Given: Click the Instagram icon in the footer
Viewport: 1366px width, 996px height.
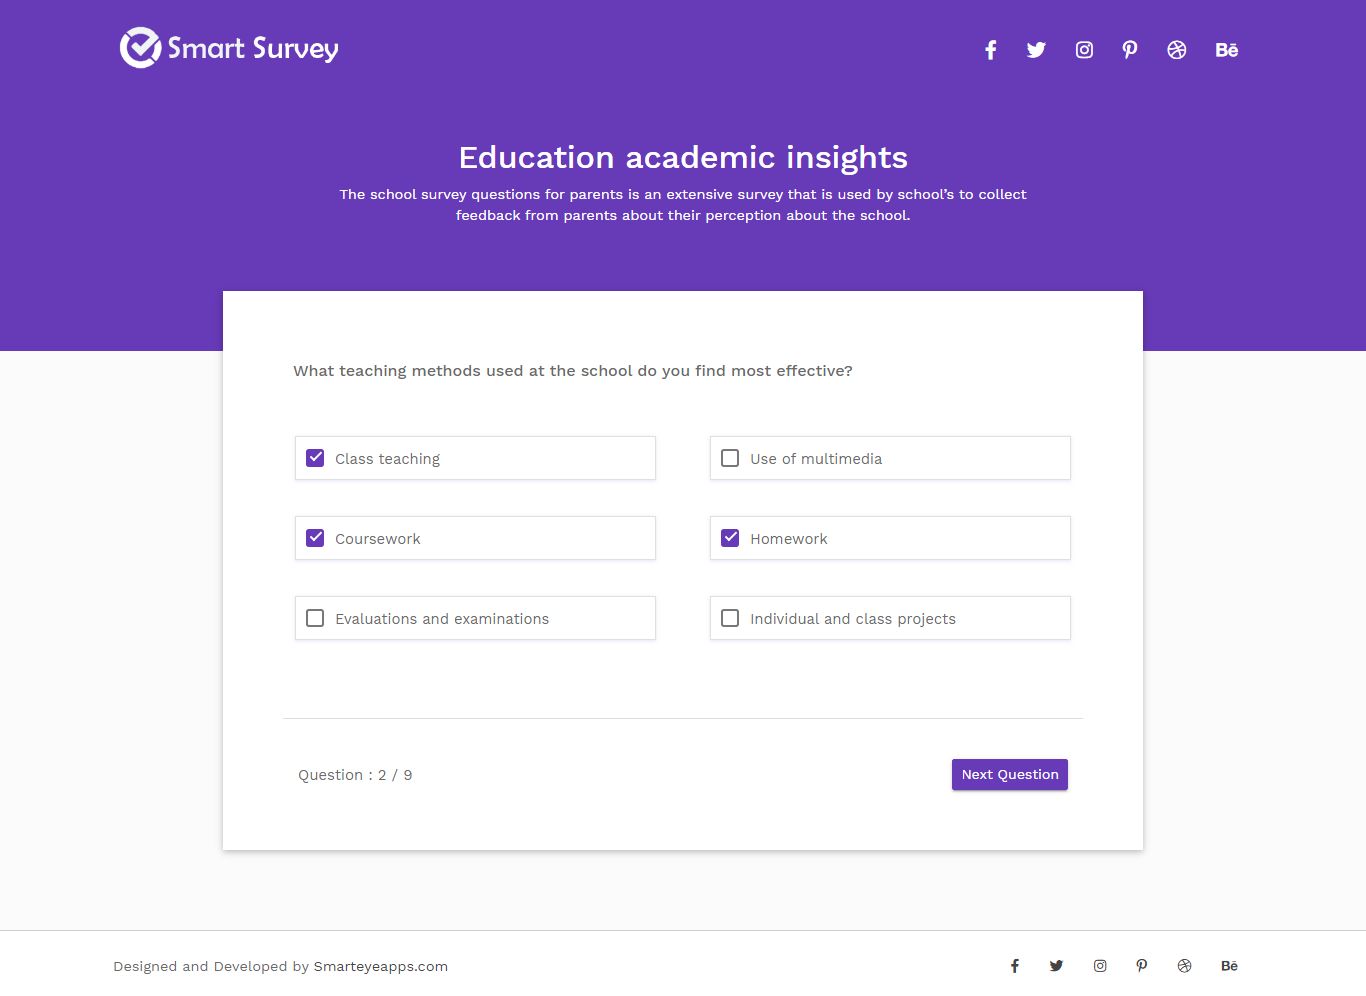Looking at the screenshot, I should coord(1100,966).
